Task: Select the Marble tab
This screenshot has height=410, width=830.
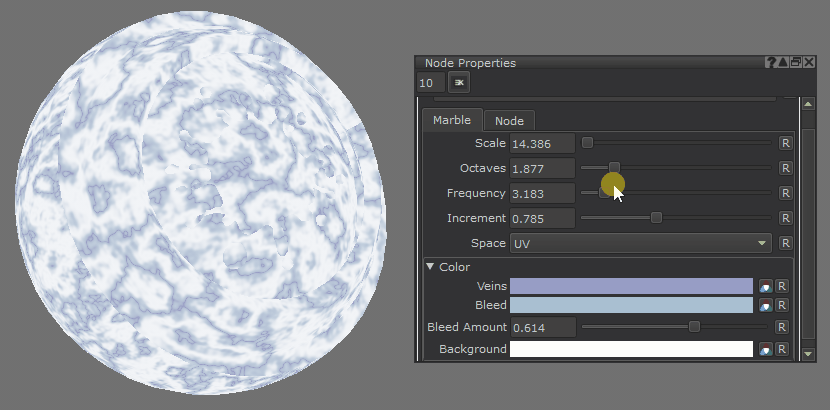Action: pyautogui.click(x=452, y=120)
